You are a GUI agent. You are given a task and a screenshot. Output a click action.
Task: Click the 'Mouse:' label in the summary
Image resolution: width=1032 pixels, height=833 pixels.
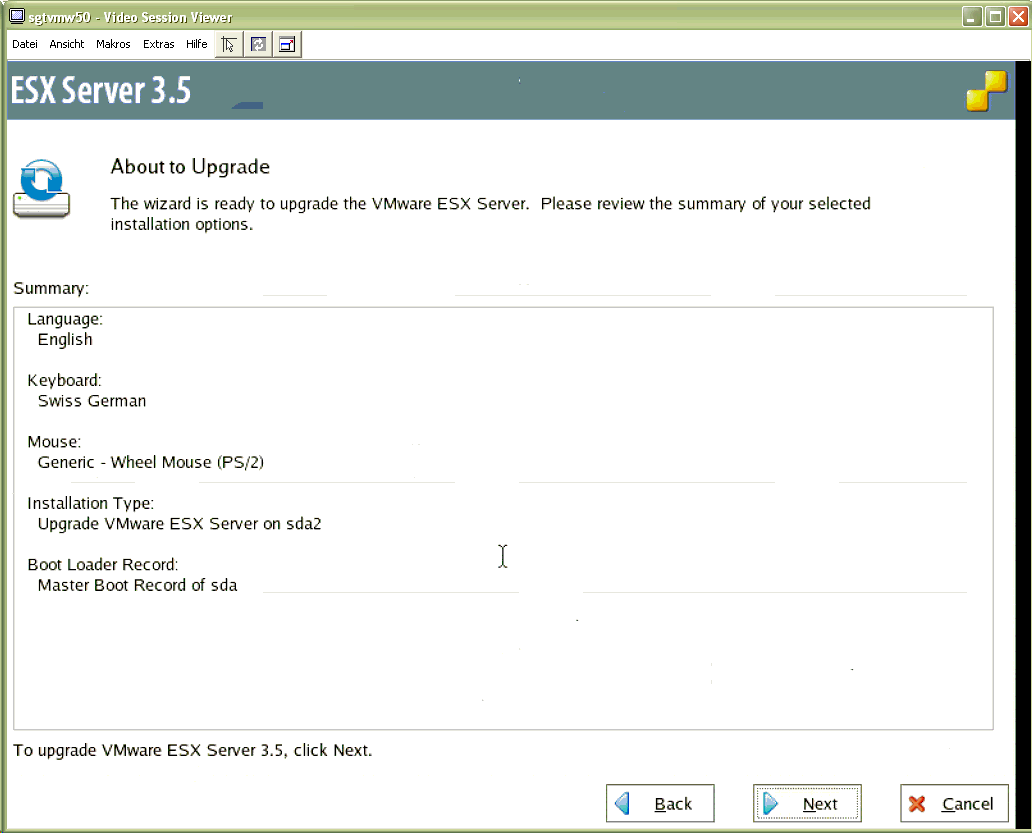(x=54, y=442)
